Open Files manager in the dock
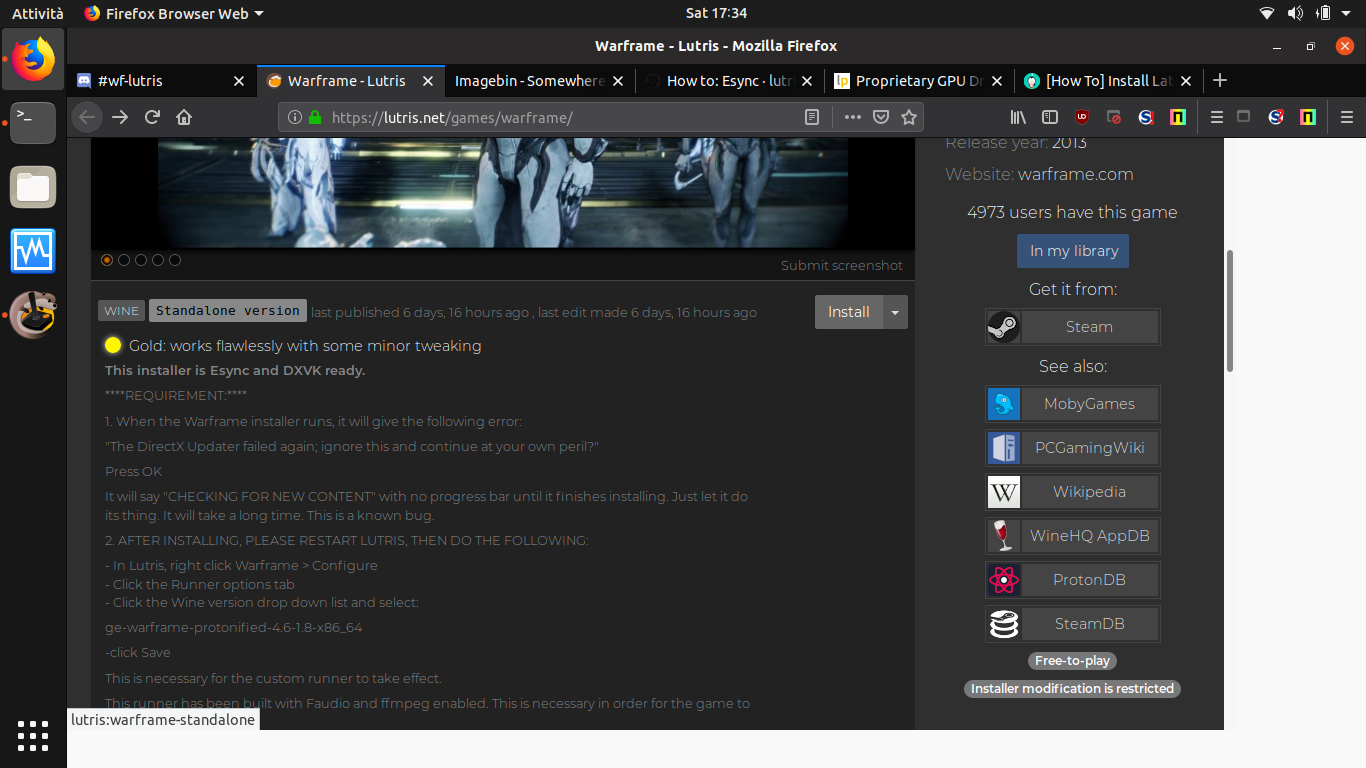The width and height of the screenshot is (1366, 768). pos(33,187)
